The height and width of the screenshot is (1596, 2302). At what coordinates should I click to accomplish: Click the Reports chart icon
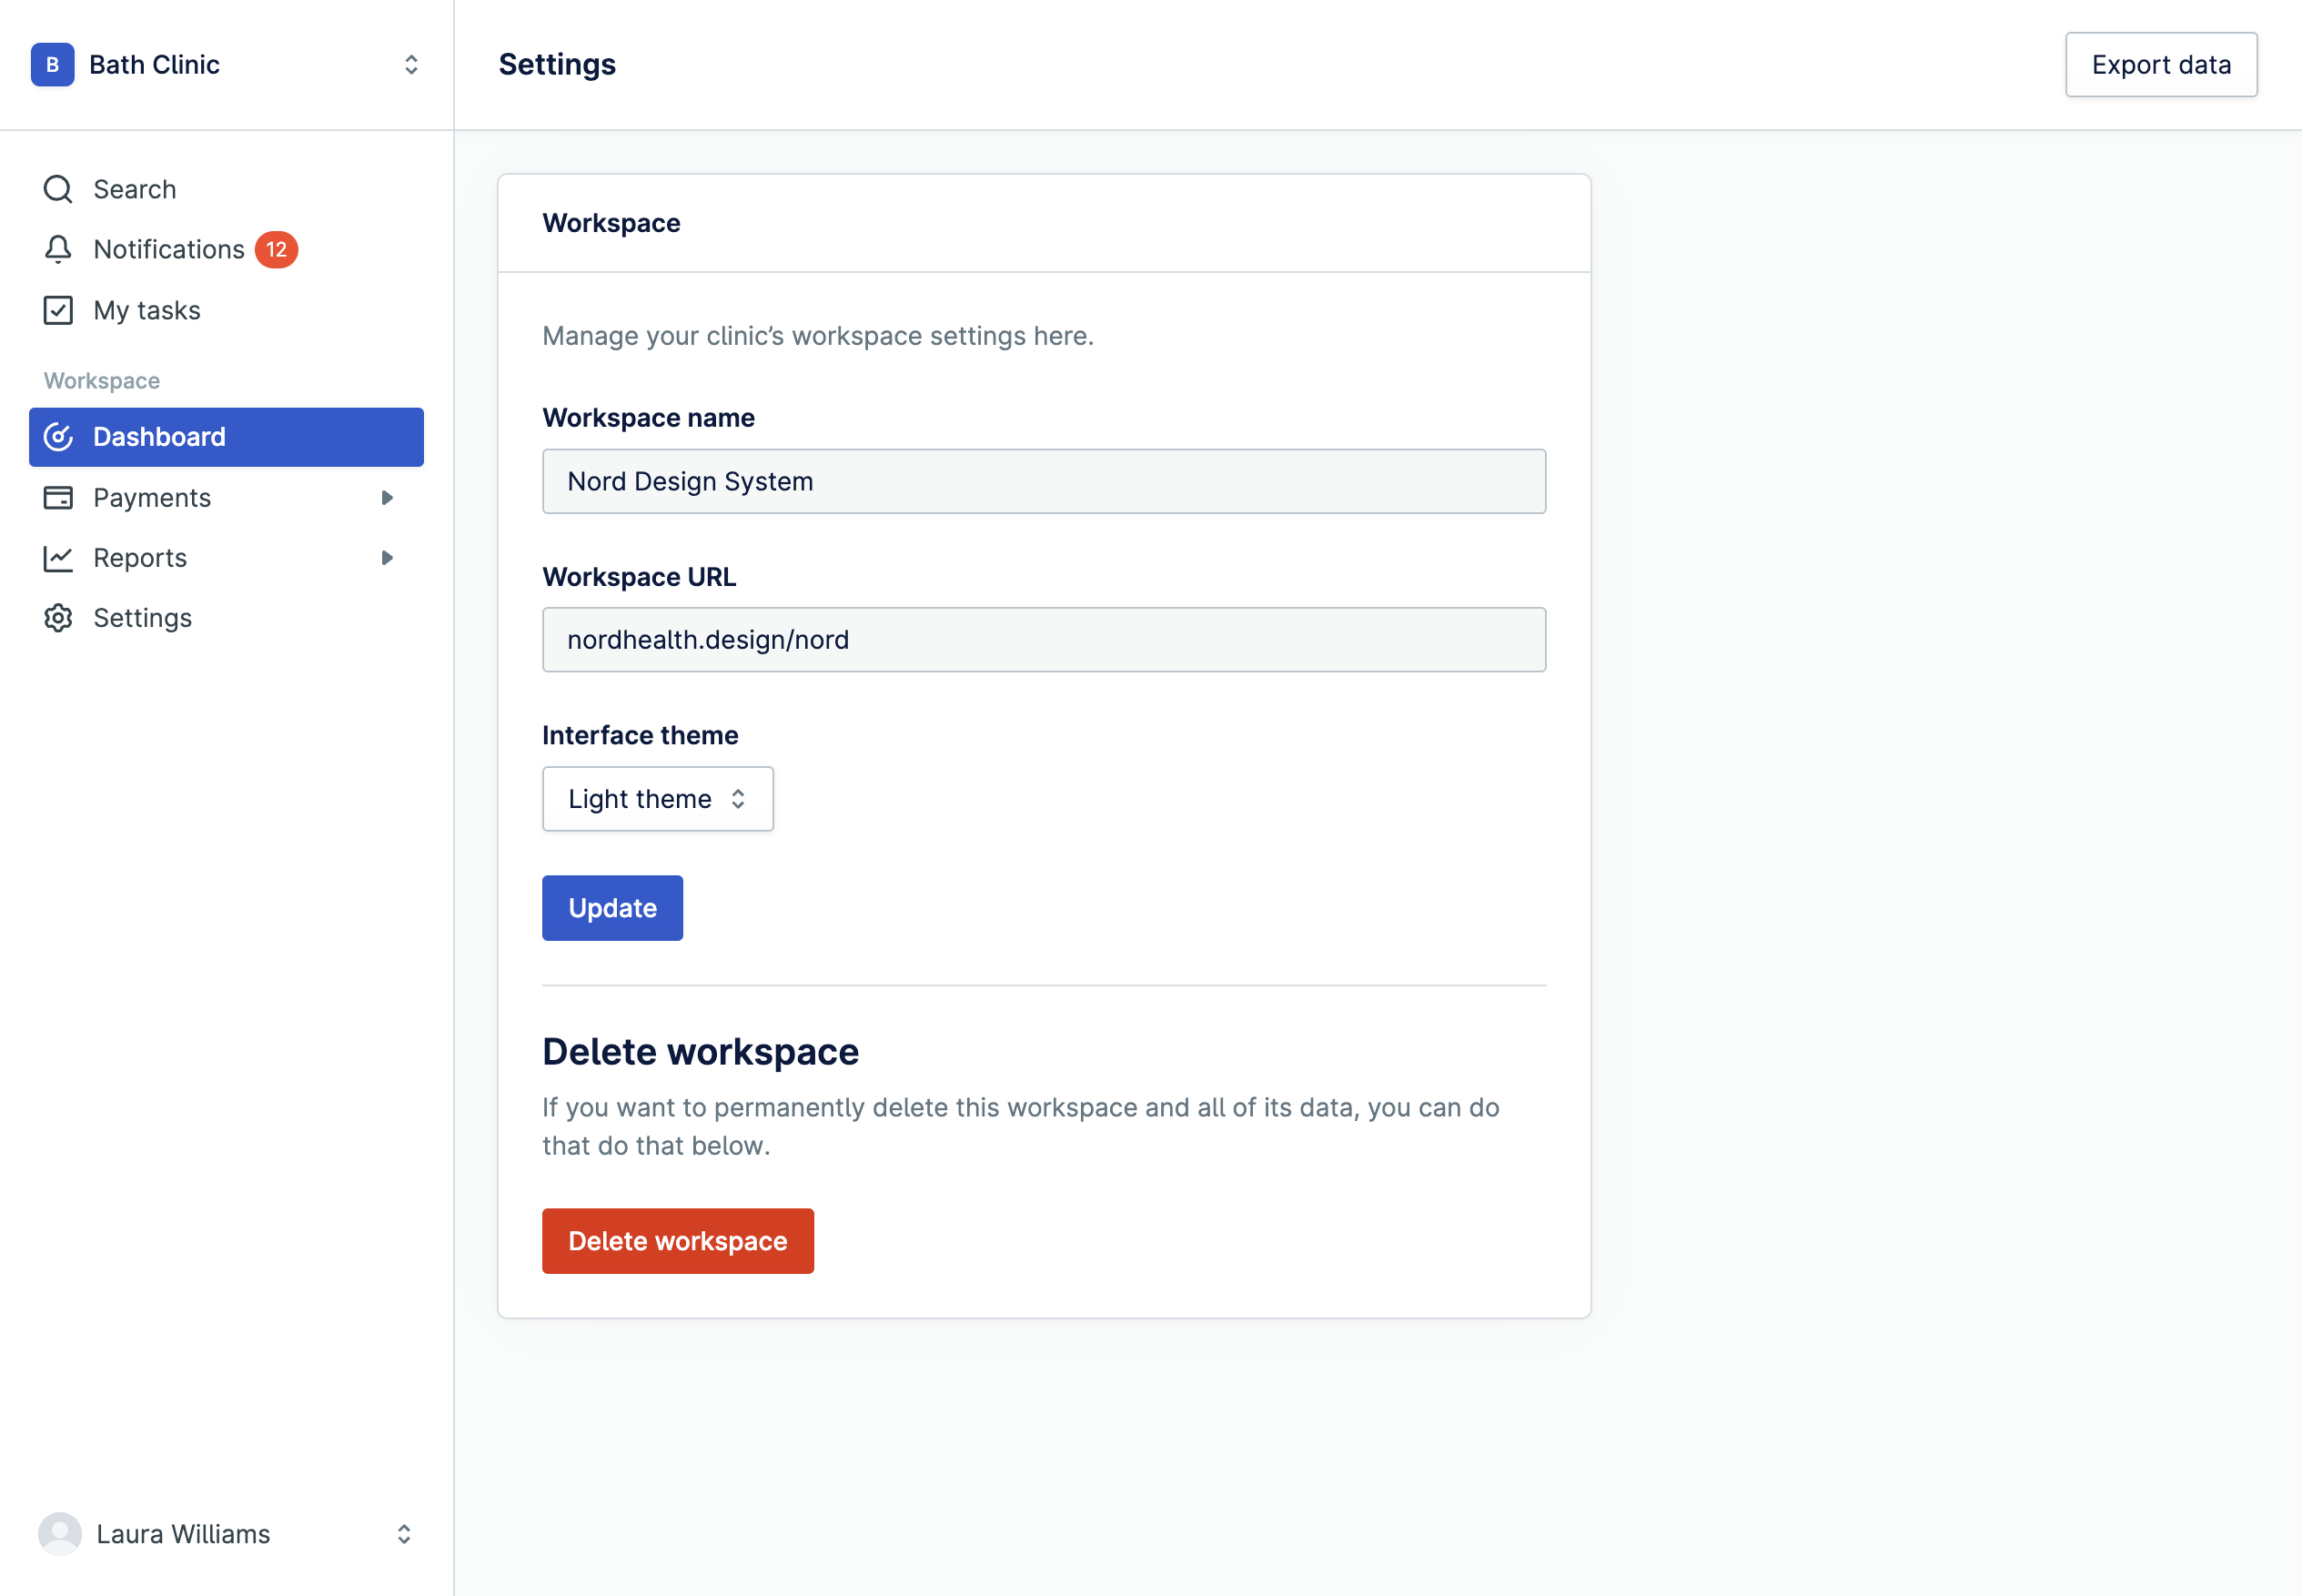click(58, 558)
